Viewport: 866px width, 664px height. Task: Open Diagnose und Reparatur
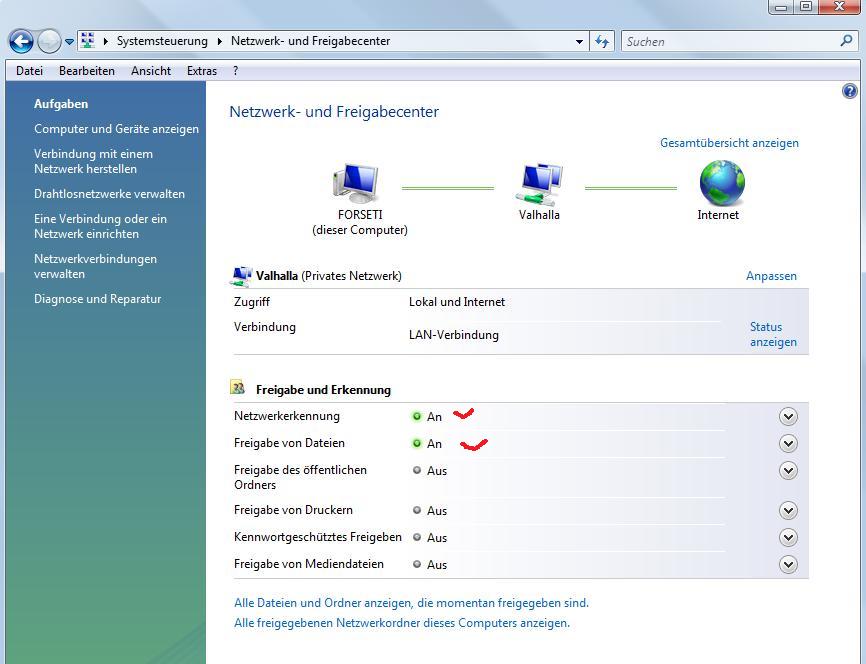[x=98, y=299]
